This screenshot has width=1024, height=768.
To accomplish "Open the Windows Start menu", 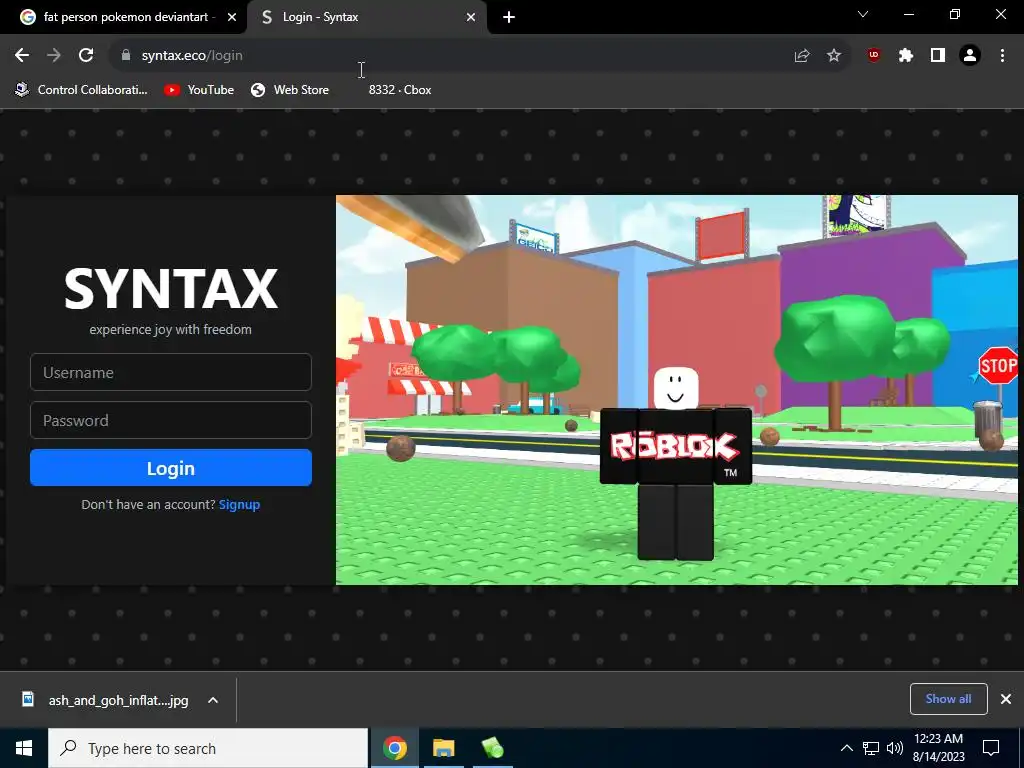I will click(24, 748).
